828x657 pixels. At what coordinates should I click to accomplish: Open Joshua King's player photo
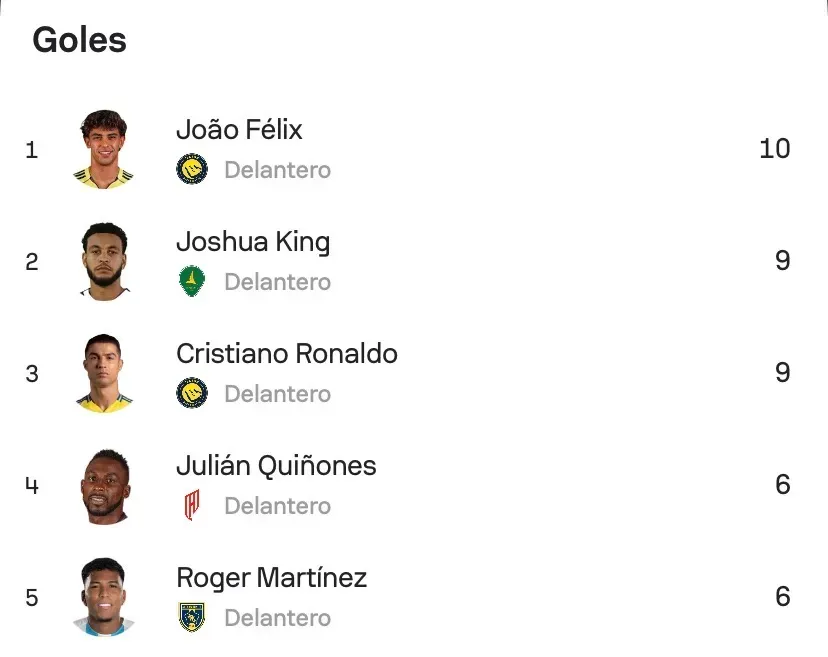pyautogui.click(x=103, y=261)
